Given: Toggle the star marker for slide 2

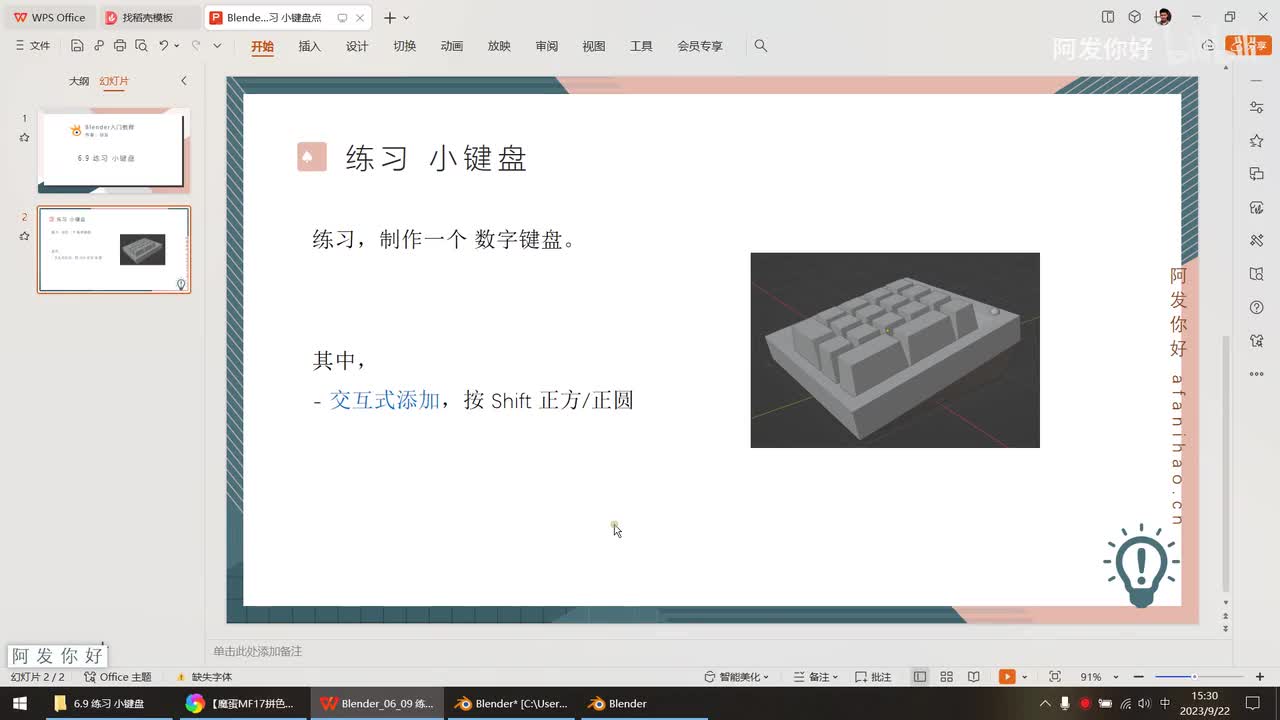Looking at the screenshot, I should 24,236.
